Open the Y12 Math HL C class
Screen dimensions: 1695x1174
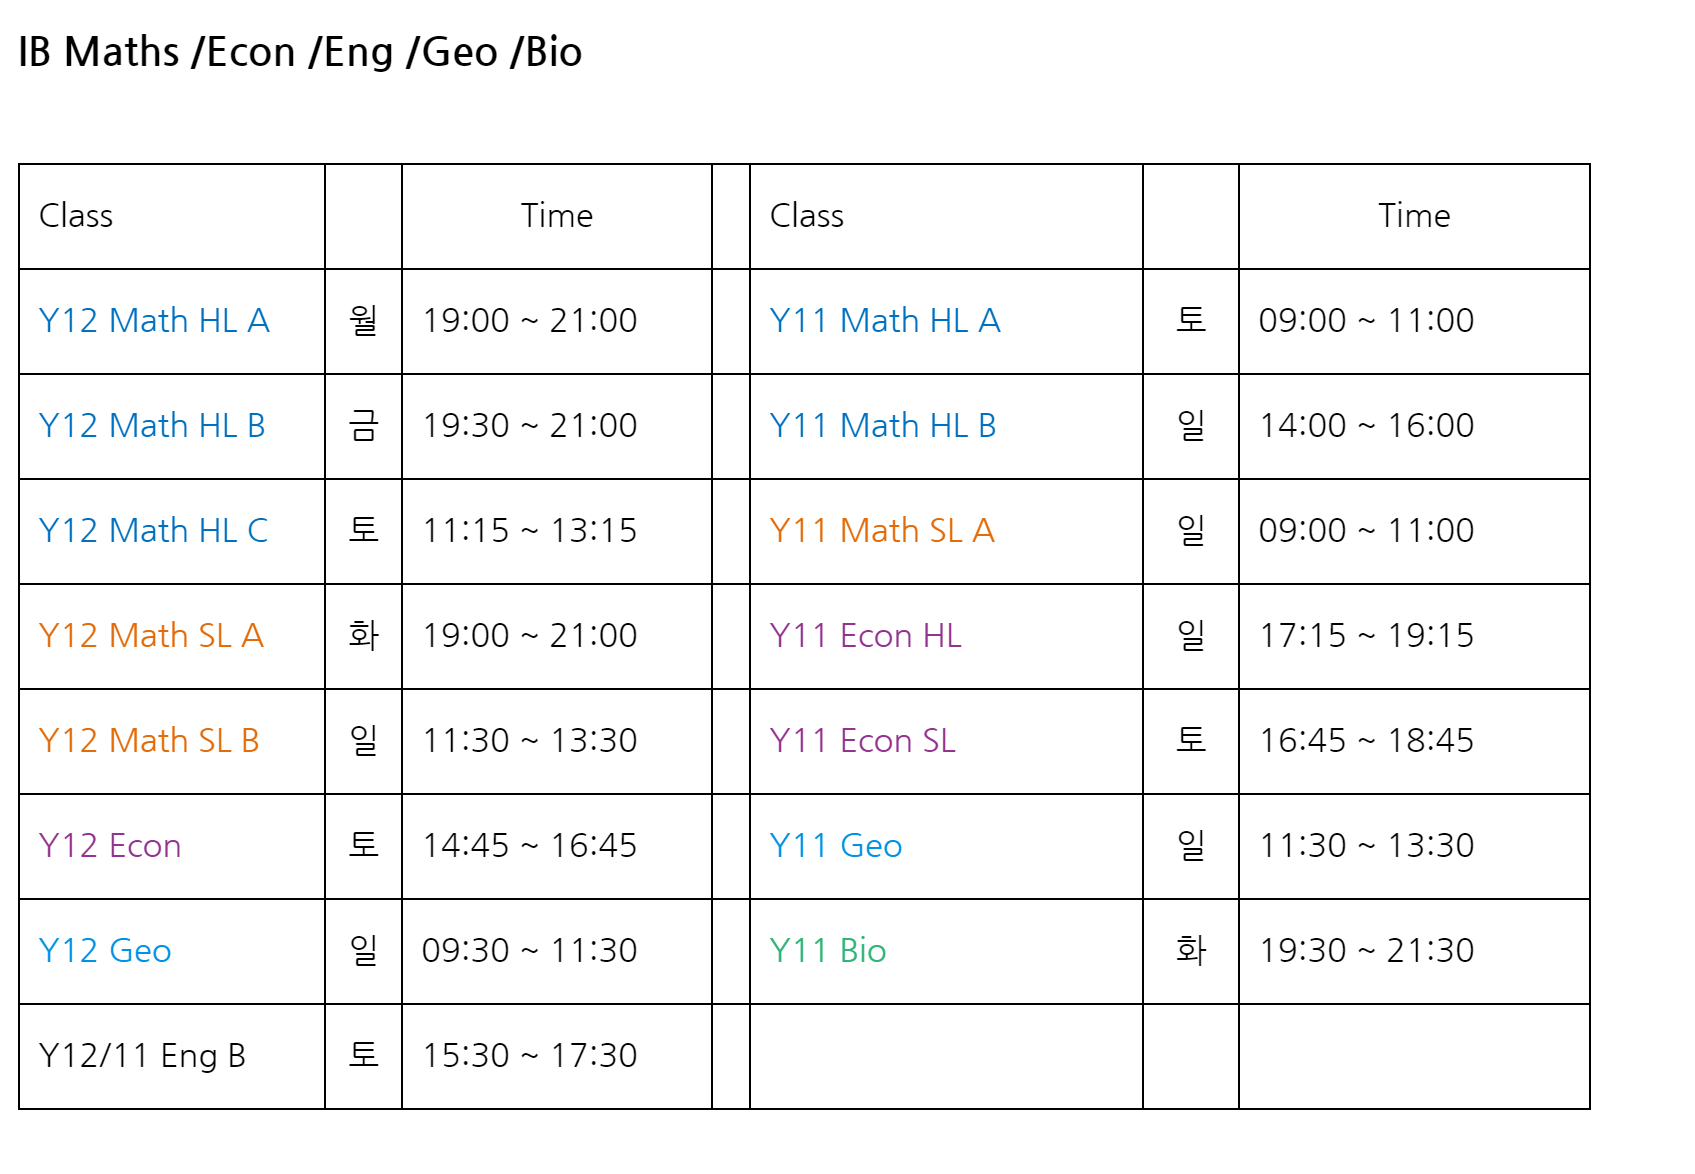pyautogui.click(x=153, y=531)
